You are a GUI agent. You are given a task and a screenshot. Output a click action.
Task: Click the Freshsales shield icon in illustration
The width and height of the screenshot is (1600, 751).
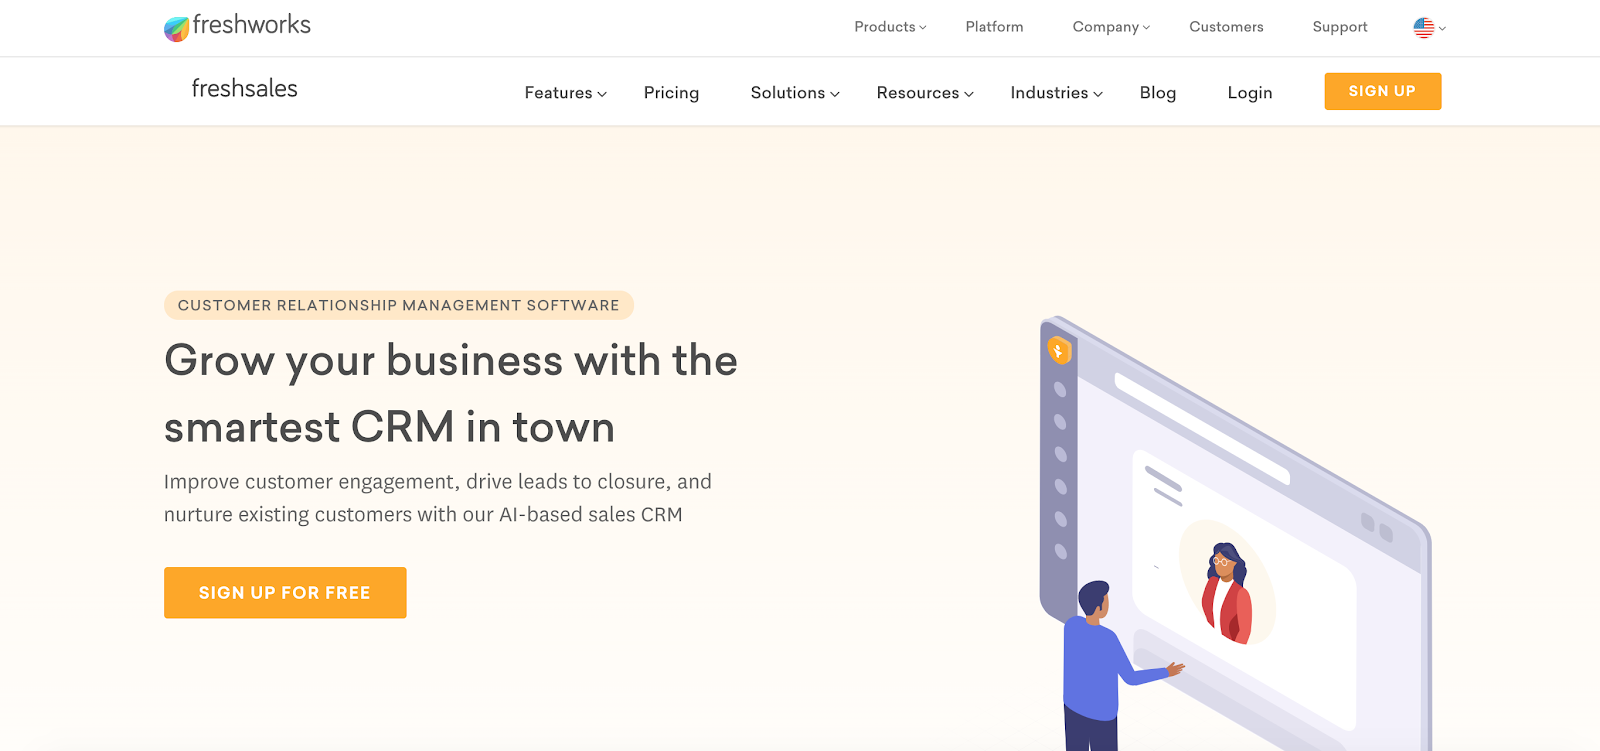pyautogui.click(x=1059, y=351)
